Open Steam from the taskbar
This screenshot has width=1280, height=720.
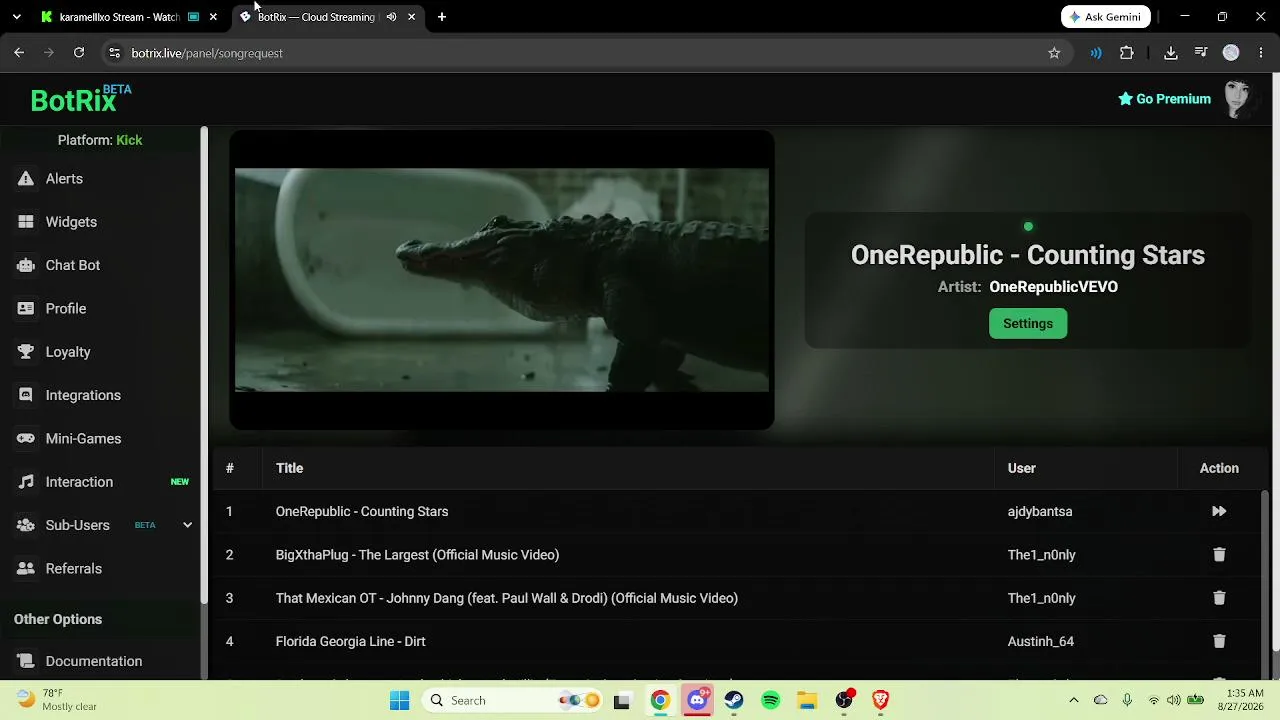(x=734, y=700)
